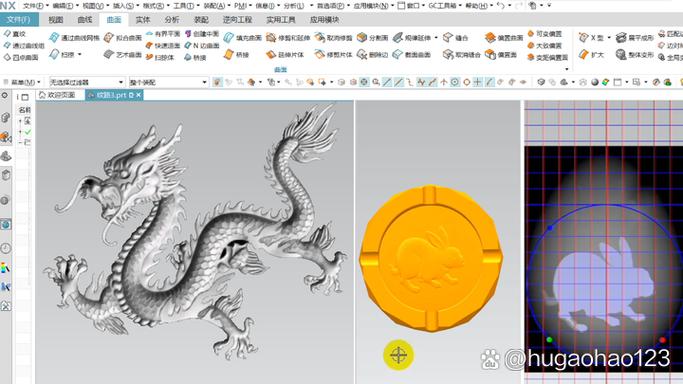Switch to the 逆向工程 reverse engineering tab
This screenshot has height=384, width=683.
pyautogui.click(x=237, y=20)
